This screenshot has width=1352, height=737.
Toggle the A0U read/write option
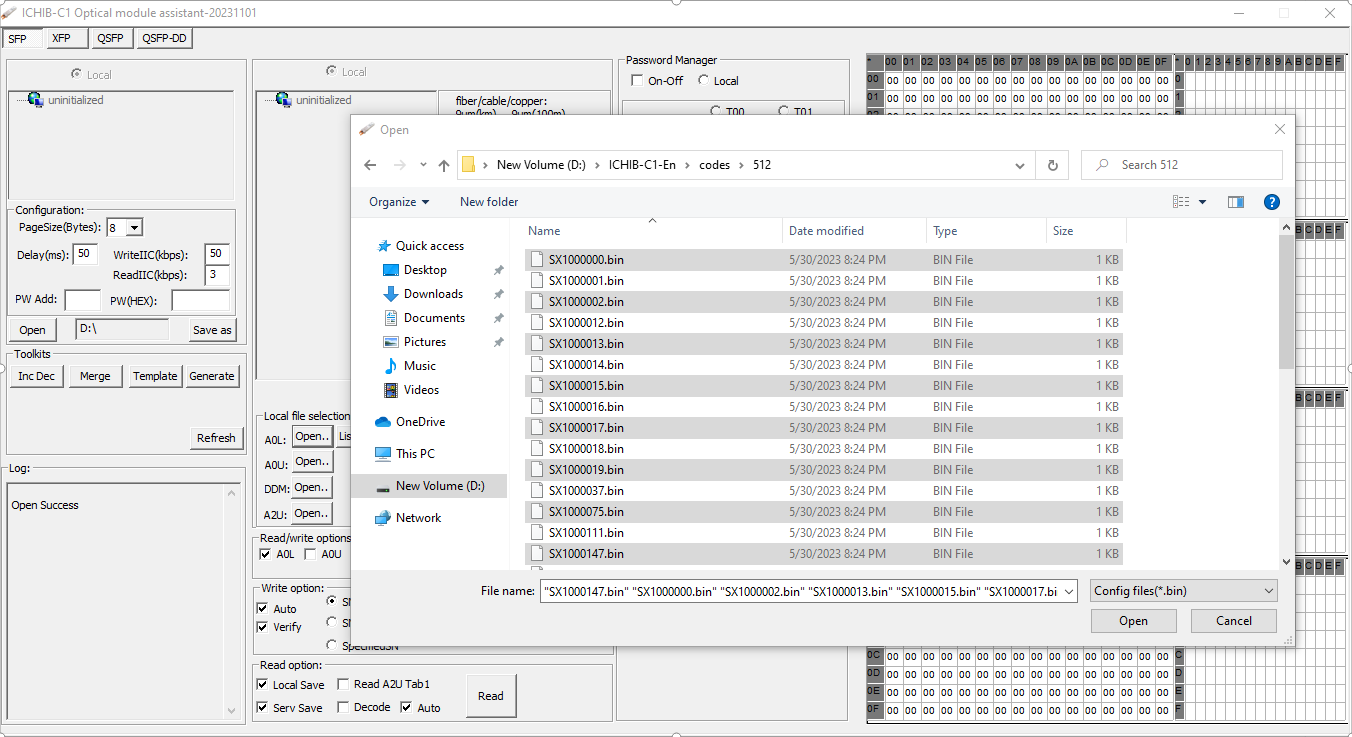[310, 554]
